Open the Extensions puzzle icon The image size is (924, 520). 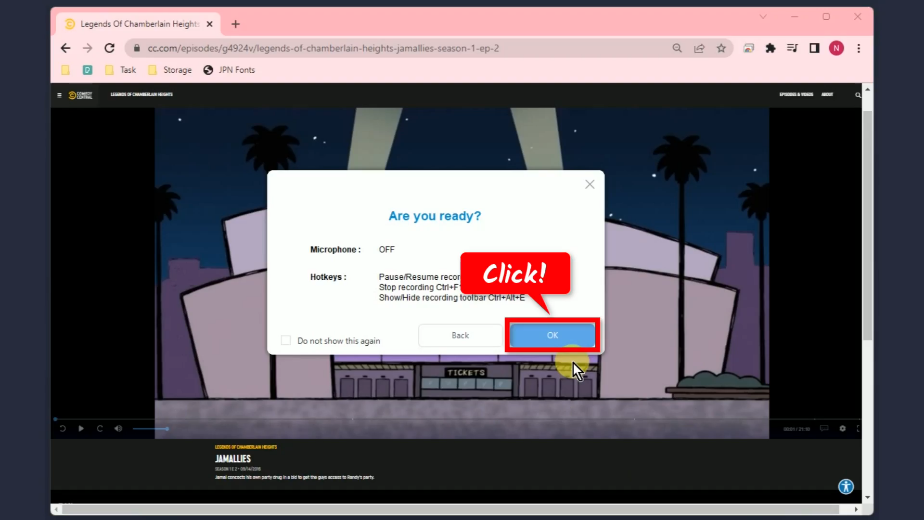[770, 48]
